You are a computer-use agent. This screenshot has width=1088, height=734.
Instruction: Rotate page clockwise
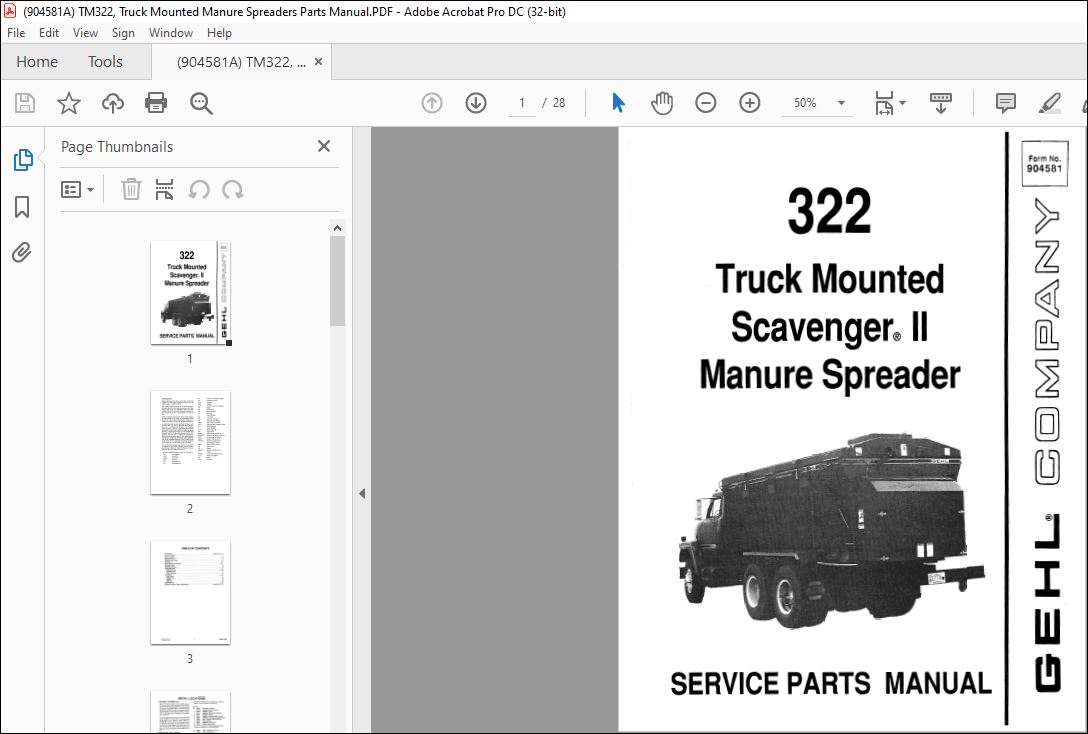(232, 189)
